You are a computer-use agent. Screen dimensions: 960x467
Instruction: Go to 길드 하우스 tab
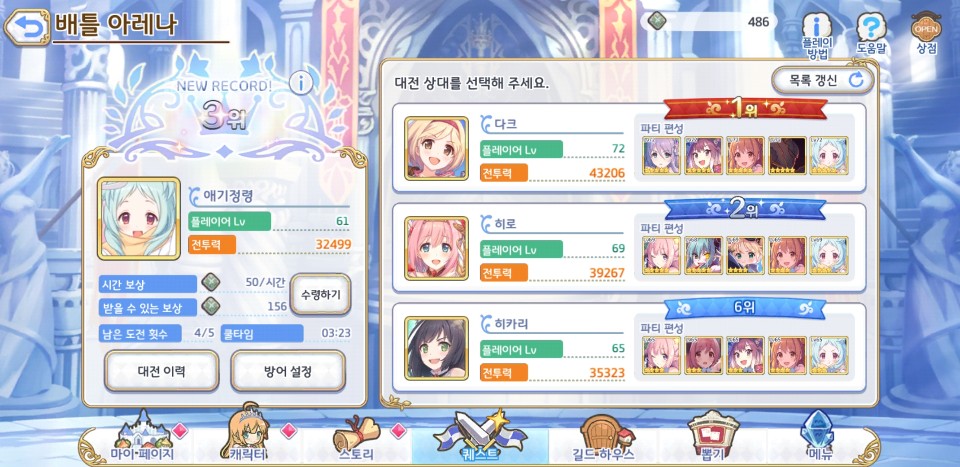click(600, 438)
